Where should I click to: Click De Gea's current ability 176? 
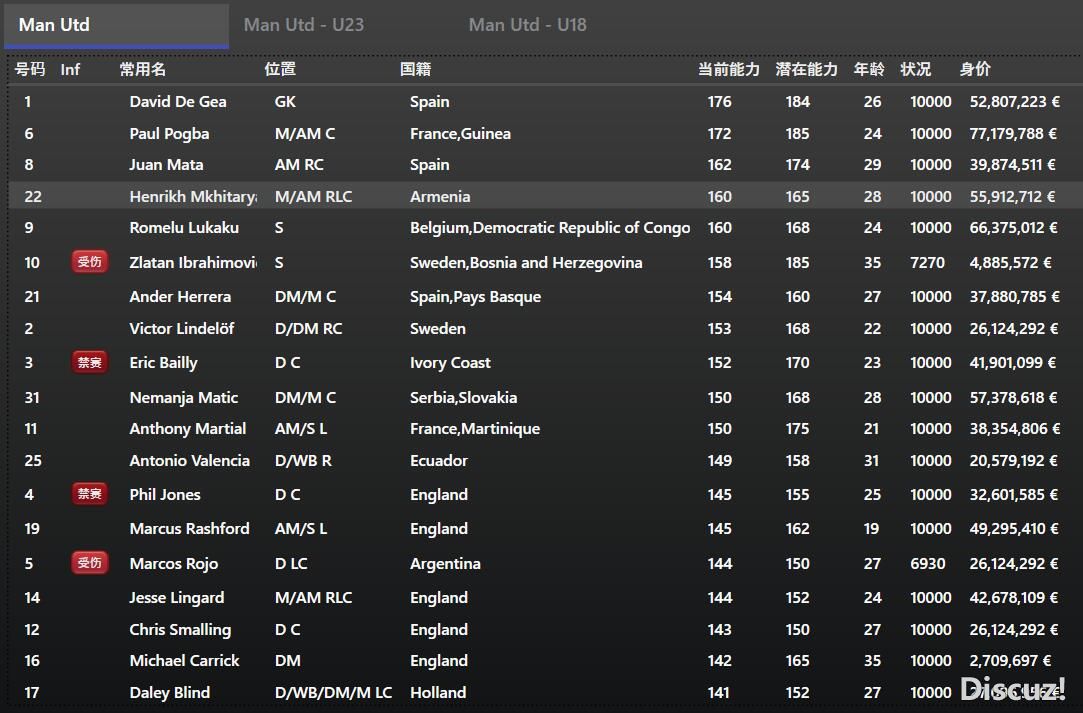pyautogui.click(x=719, y=102)
